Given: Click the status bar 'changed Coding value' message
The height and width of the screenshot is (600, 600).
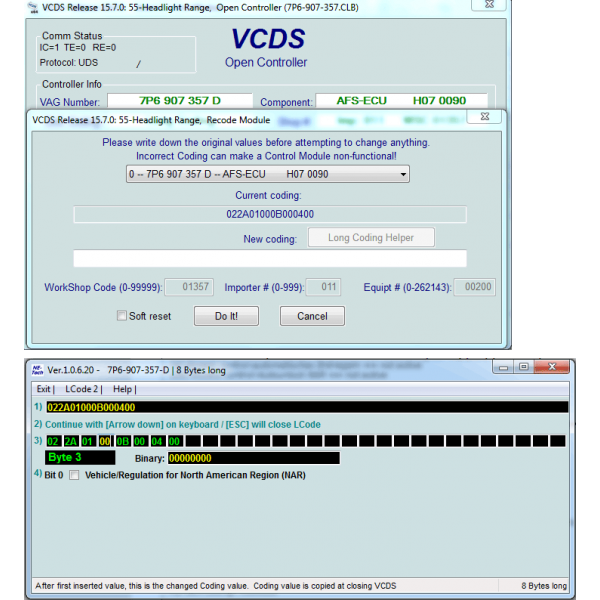Looking at the screenshot, I should pos(216,586).
